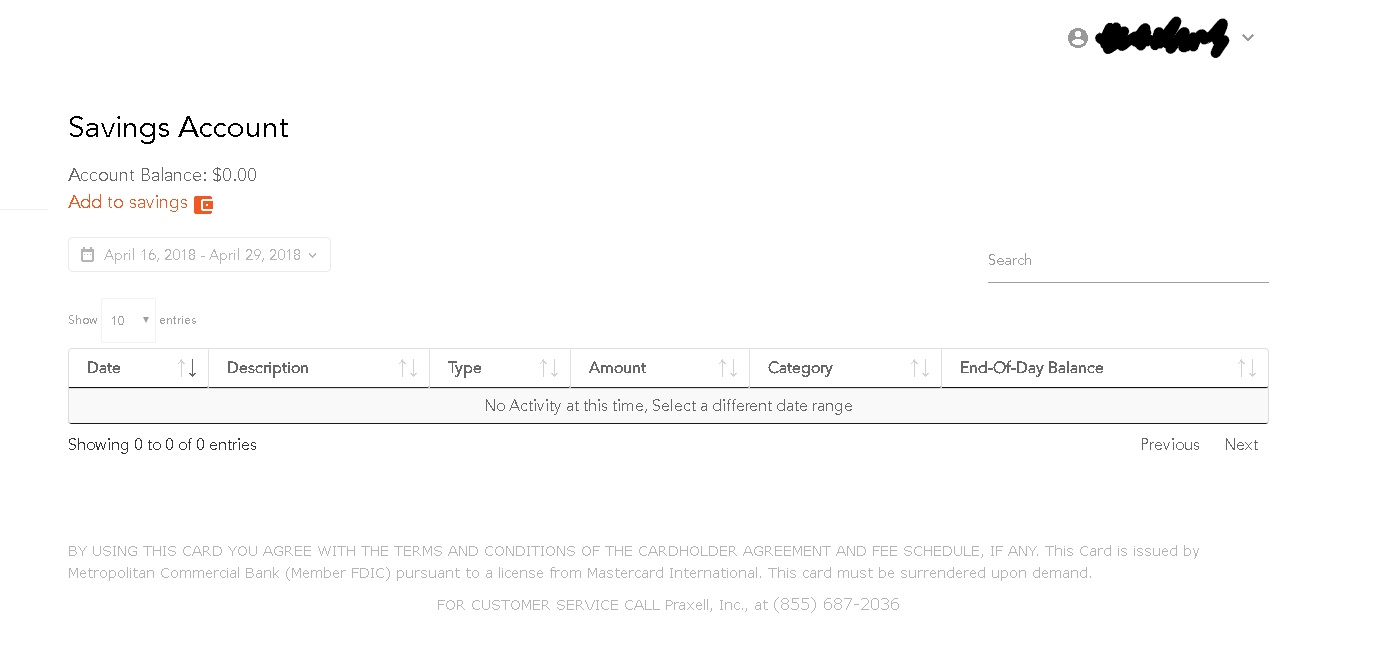Sort by the Amount column arrows
1378x666 pixels.
727,368
